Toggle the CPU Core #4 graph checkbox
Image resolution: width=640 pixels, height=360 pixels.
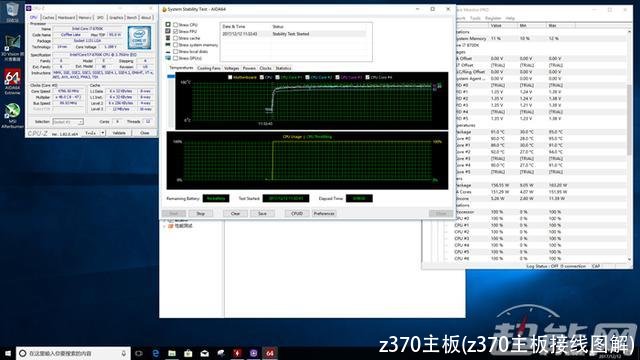tap(368, 77)
